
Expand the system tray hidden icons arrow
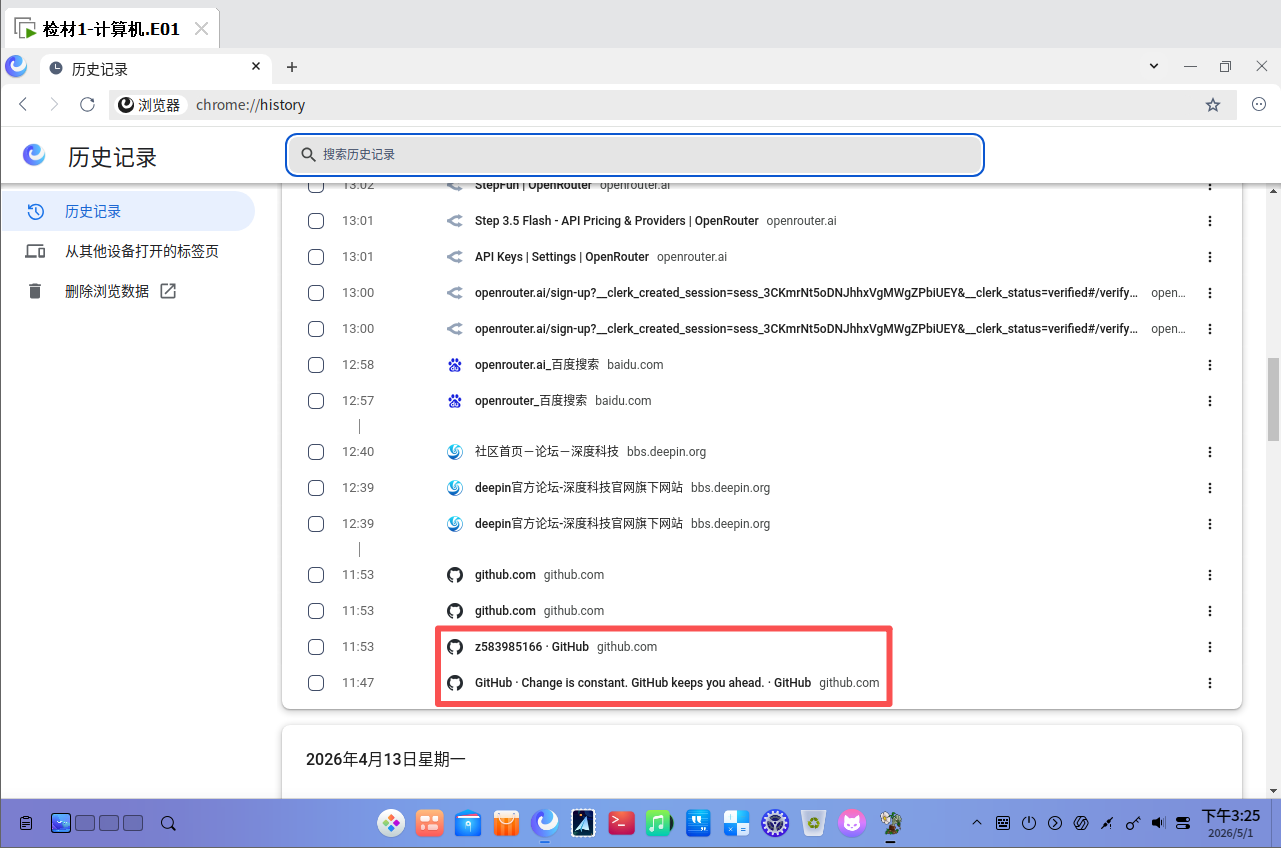pyautogui.click(x=977, y=823)
